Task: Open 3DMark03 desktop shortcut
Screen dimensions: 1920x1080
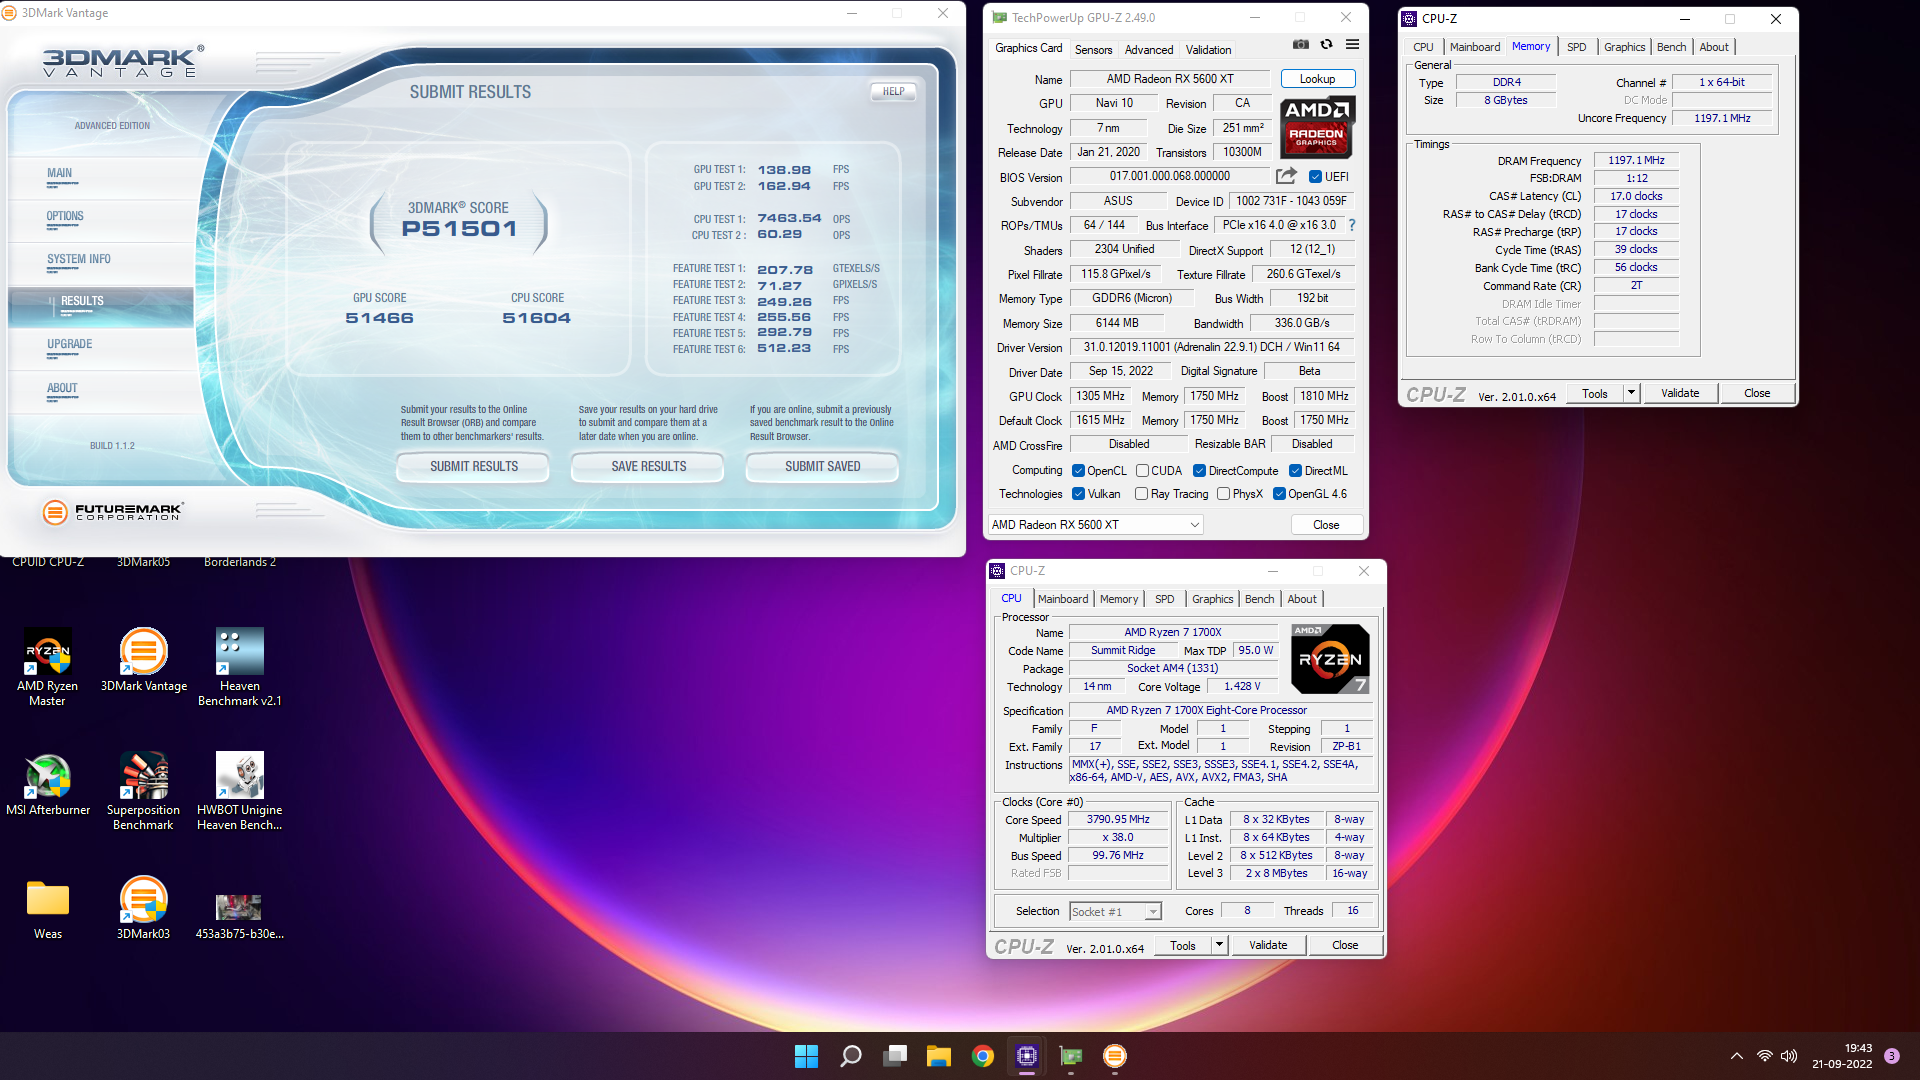Action: click(144, 908)
